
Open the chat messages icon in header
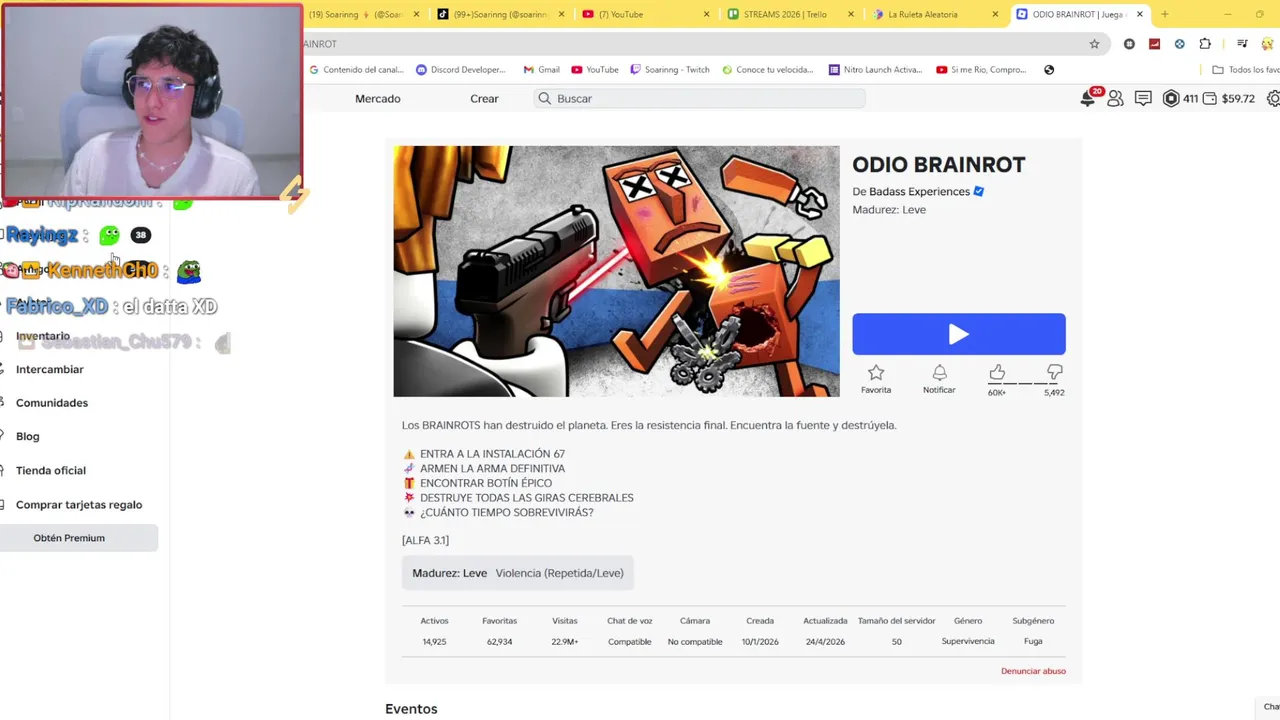pos(1143,98)
